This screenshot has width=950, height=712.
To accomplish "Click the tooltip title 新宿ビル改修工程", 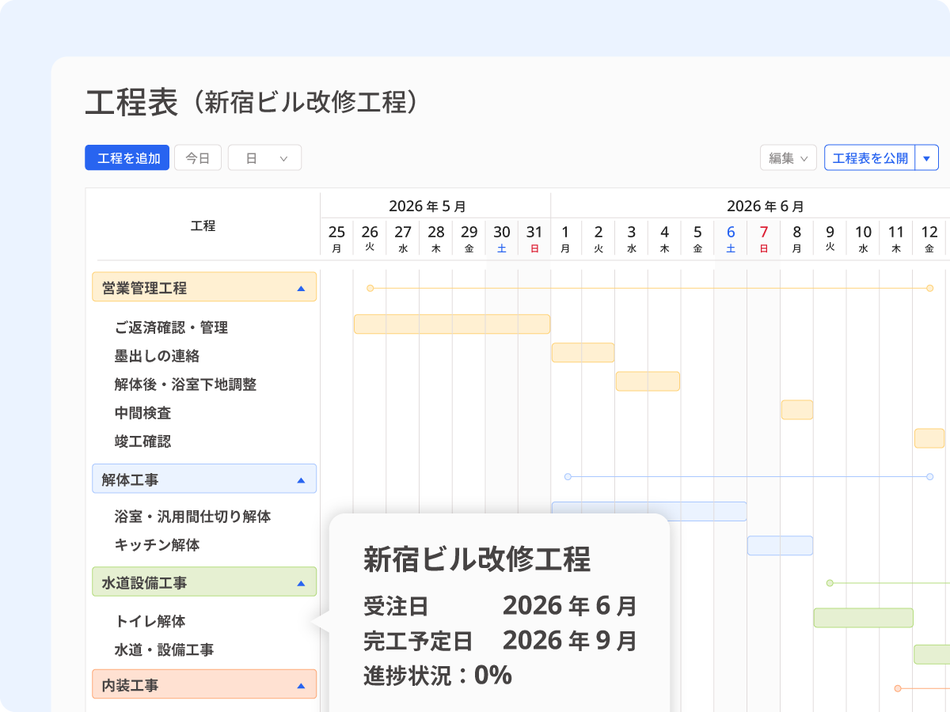I will pyautogui.click(x=477, y=559).
